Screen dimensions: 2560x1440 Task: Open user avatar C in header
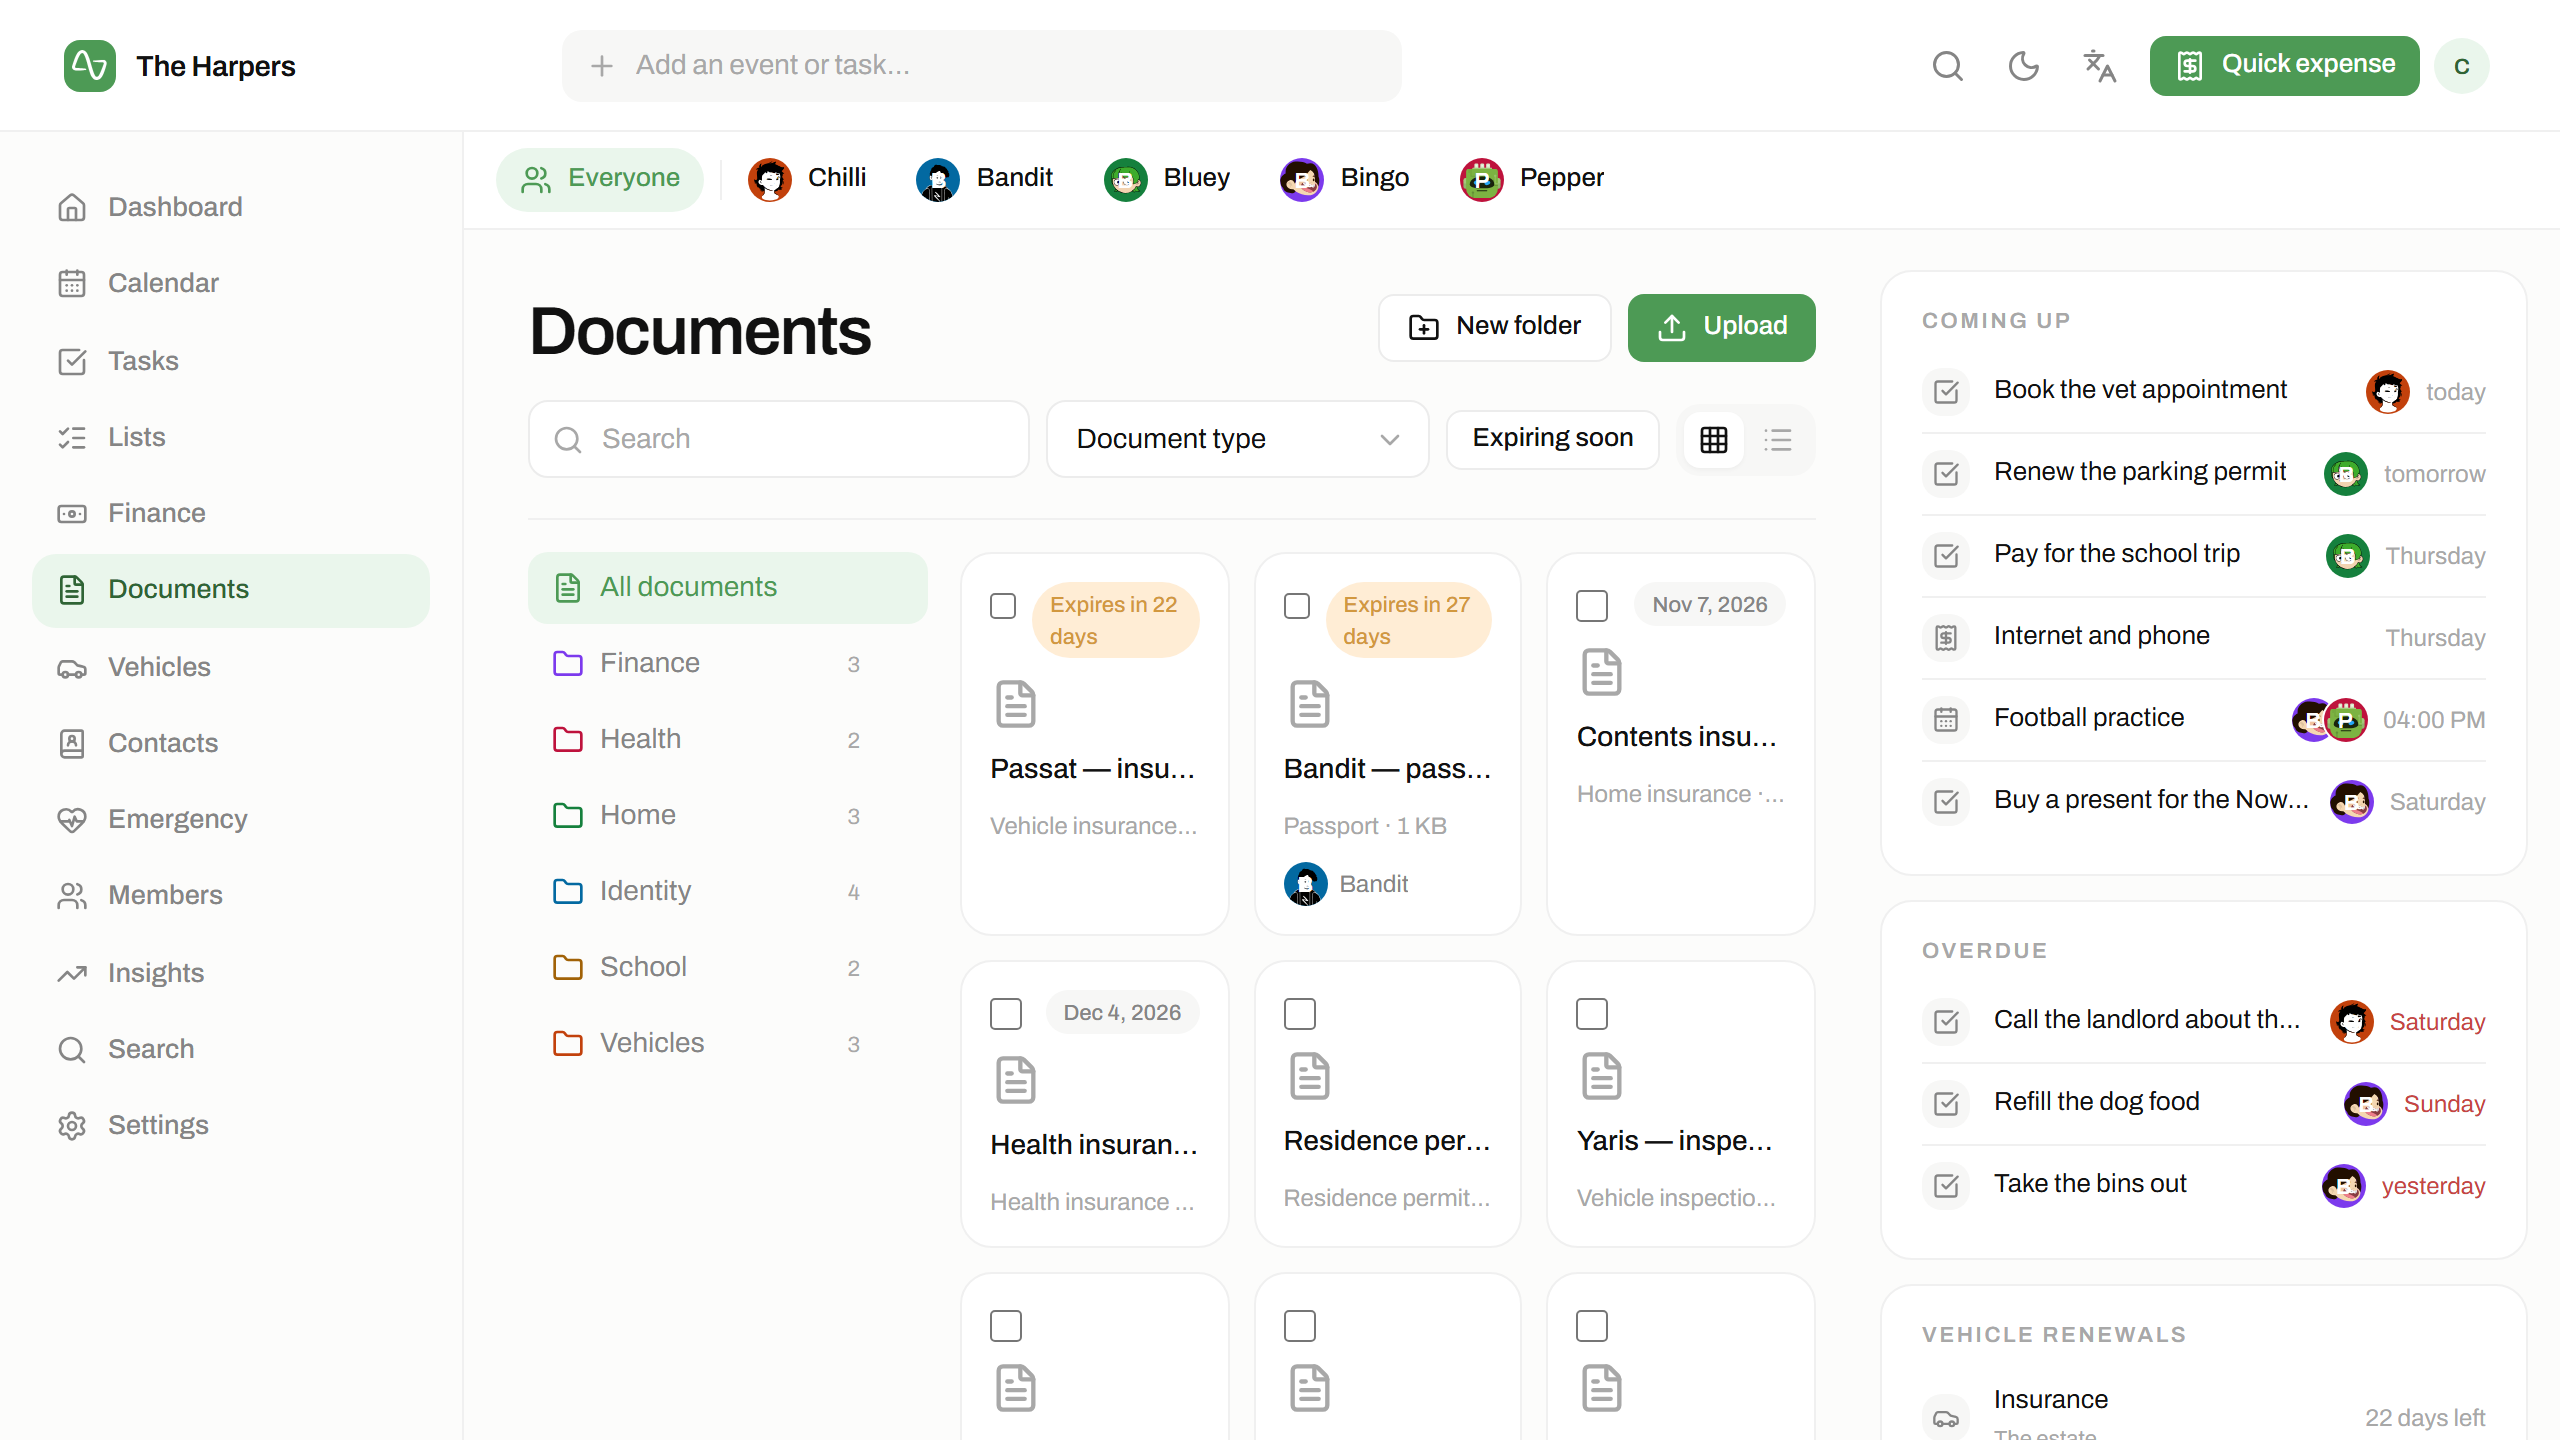tap(2461, 66)
